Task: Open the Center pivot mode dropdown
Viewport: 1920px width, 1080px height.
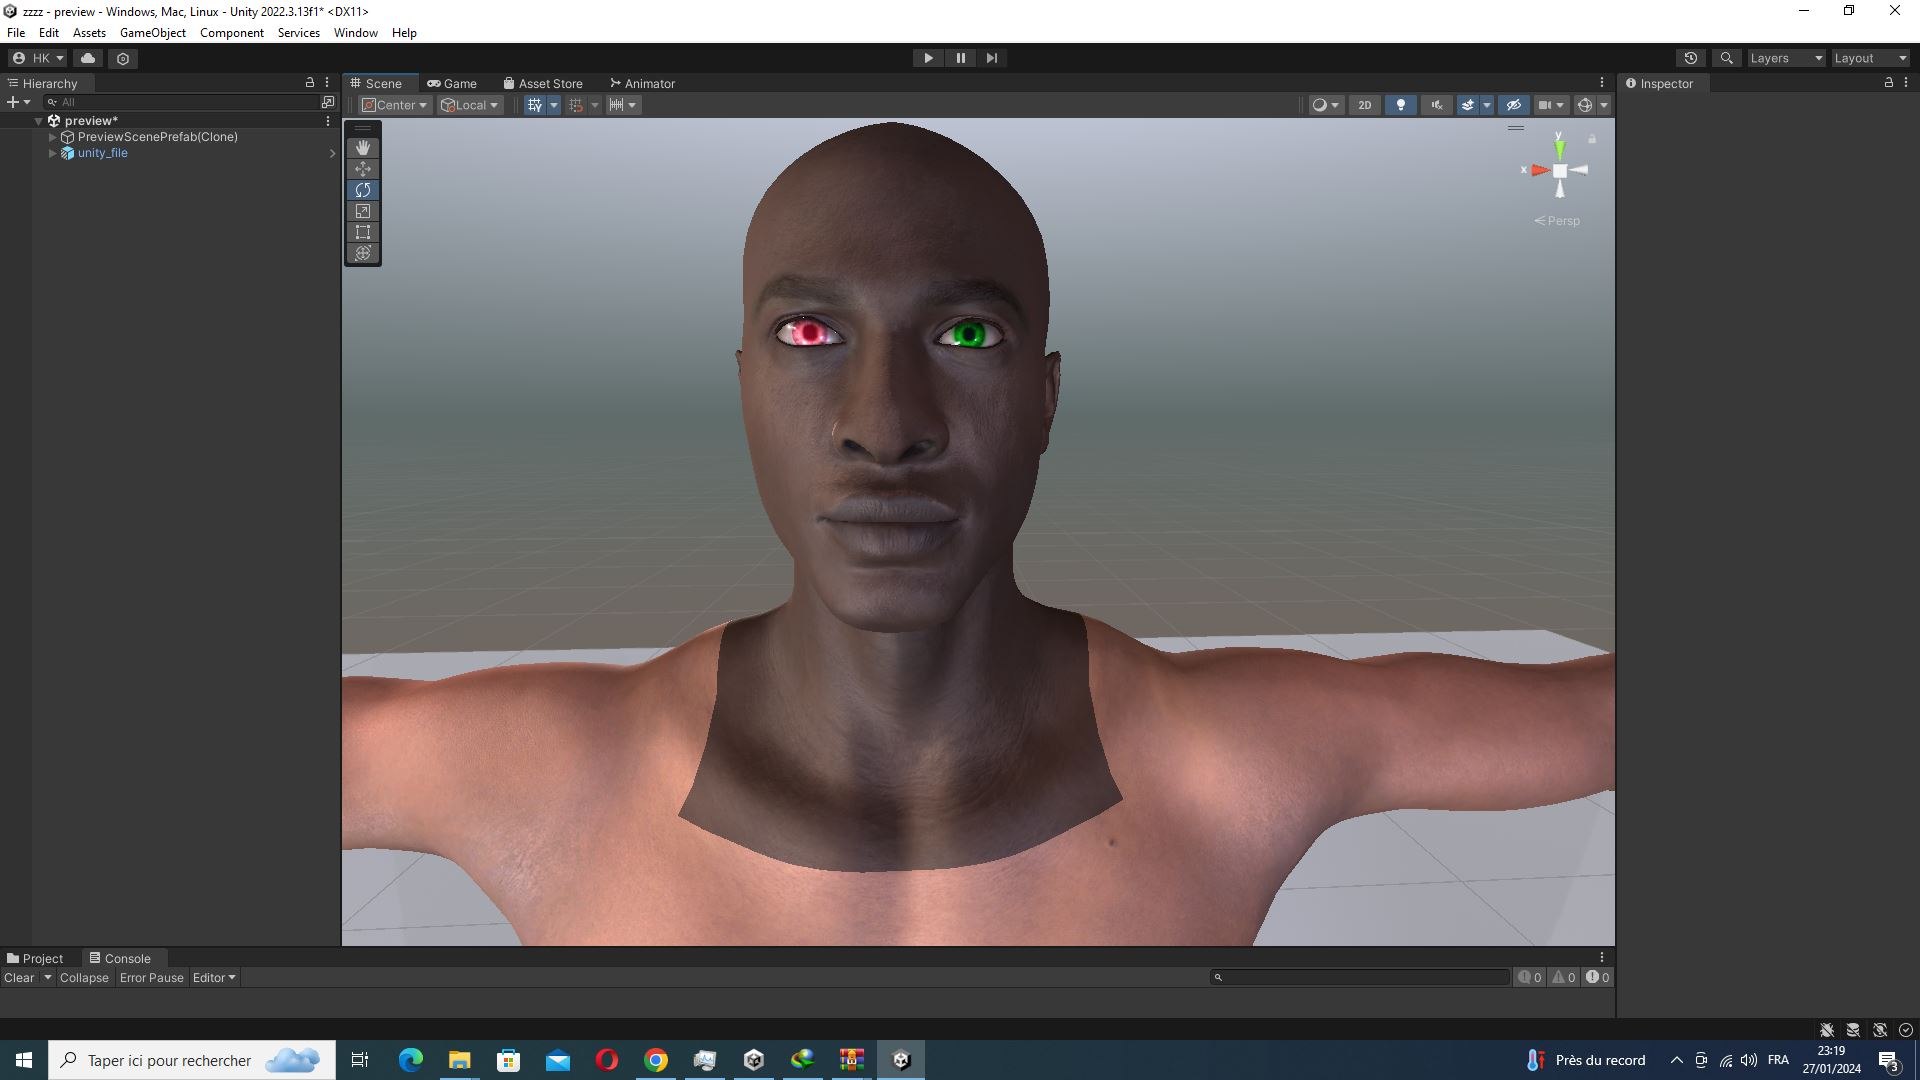Action: coord(395,105)
